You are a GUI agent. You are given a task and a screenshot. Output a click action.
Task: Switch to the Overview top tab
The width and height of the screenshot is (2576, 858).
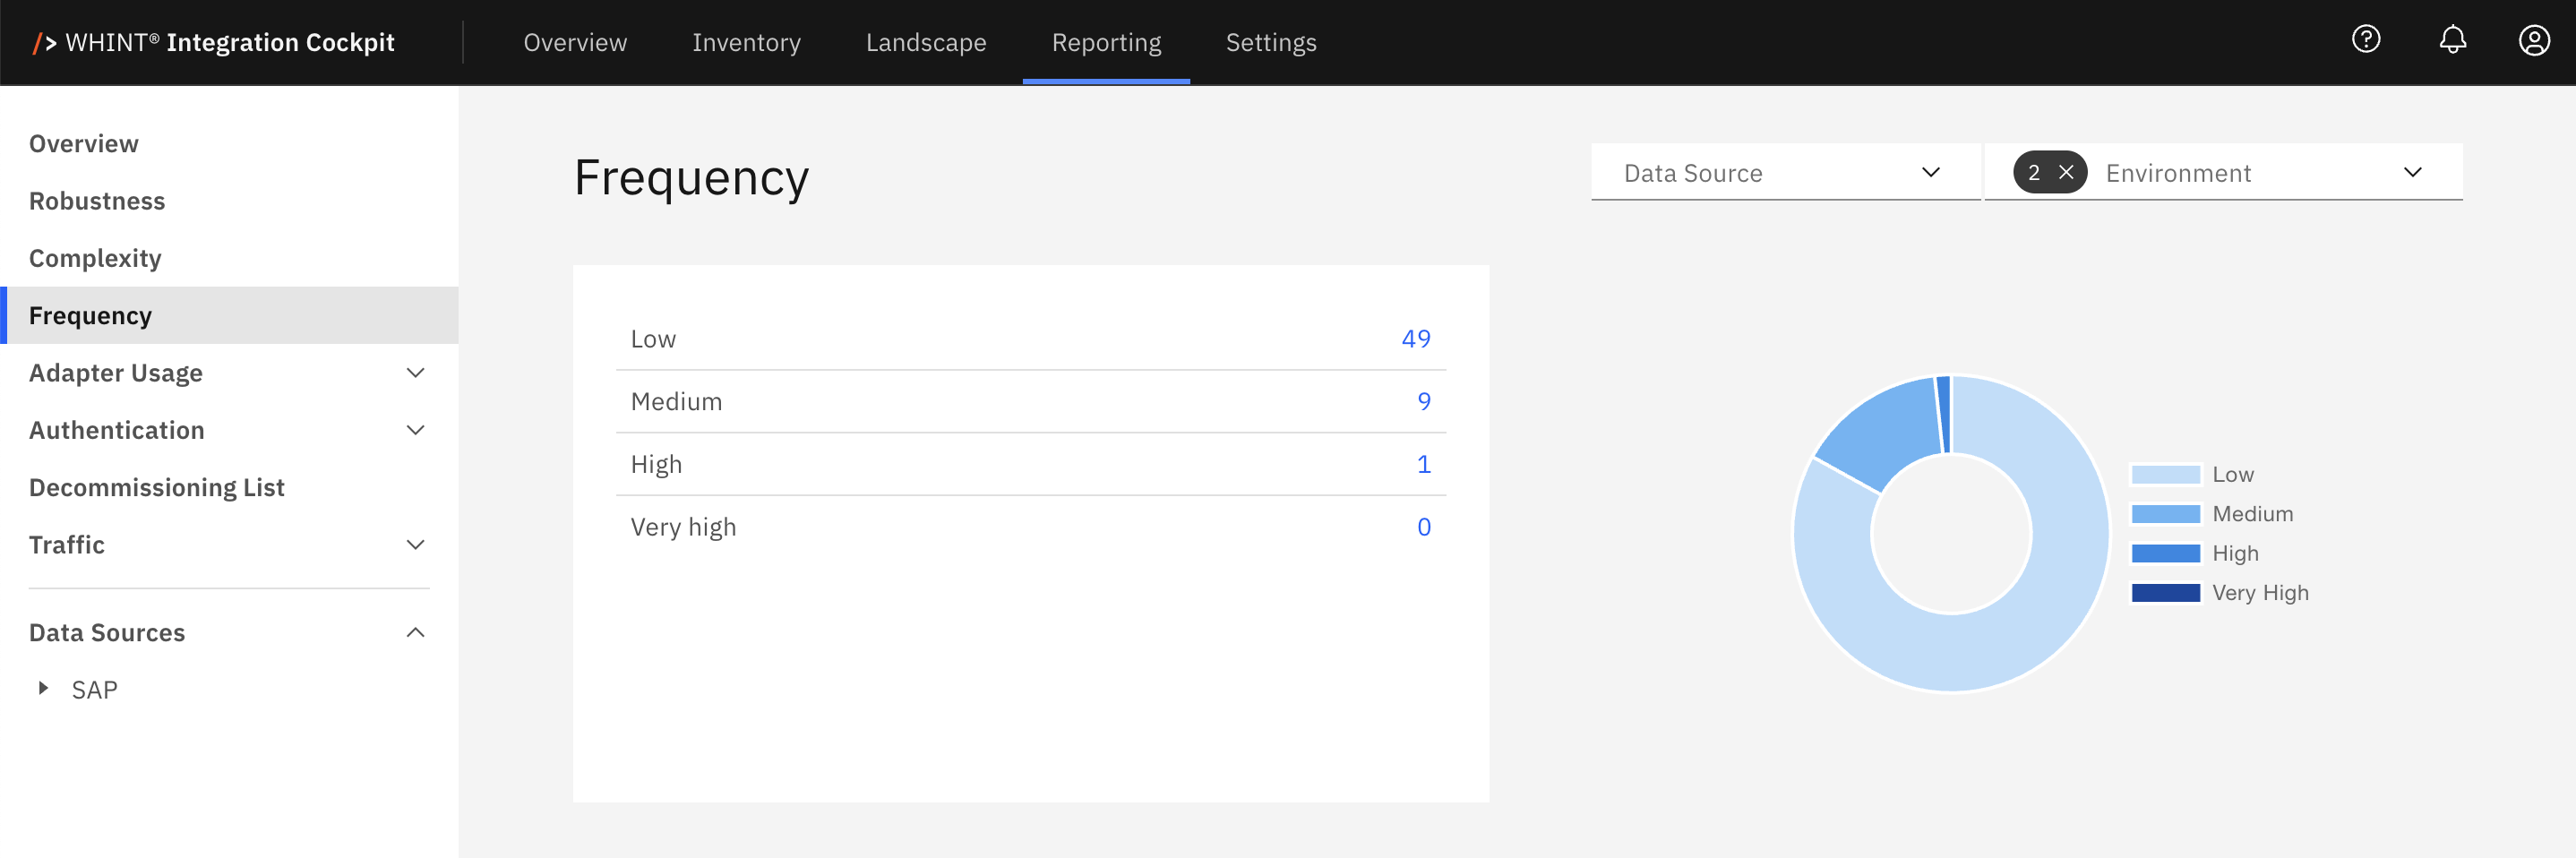pyautogui.click(x=575, y=42)
